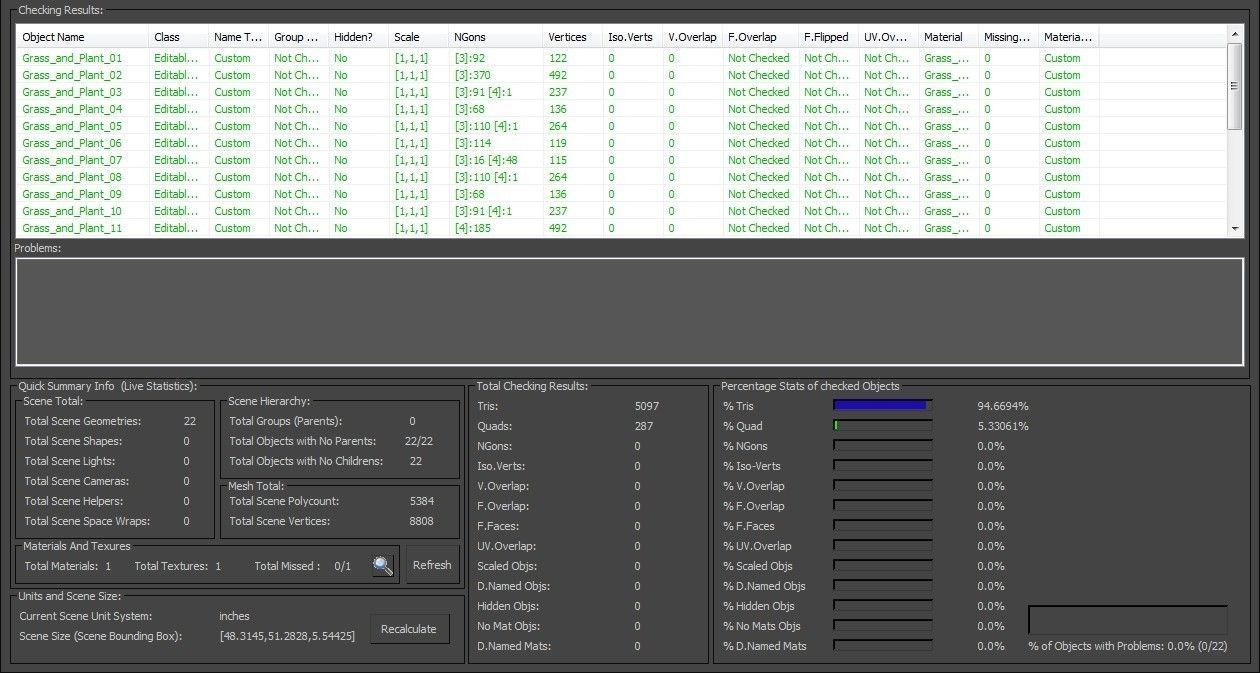This screenshot has width=1260, height=673.
Task: Click the Missing... column header
Action: (1009, 37)
